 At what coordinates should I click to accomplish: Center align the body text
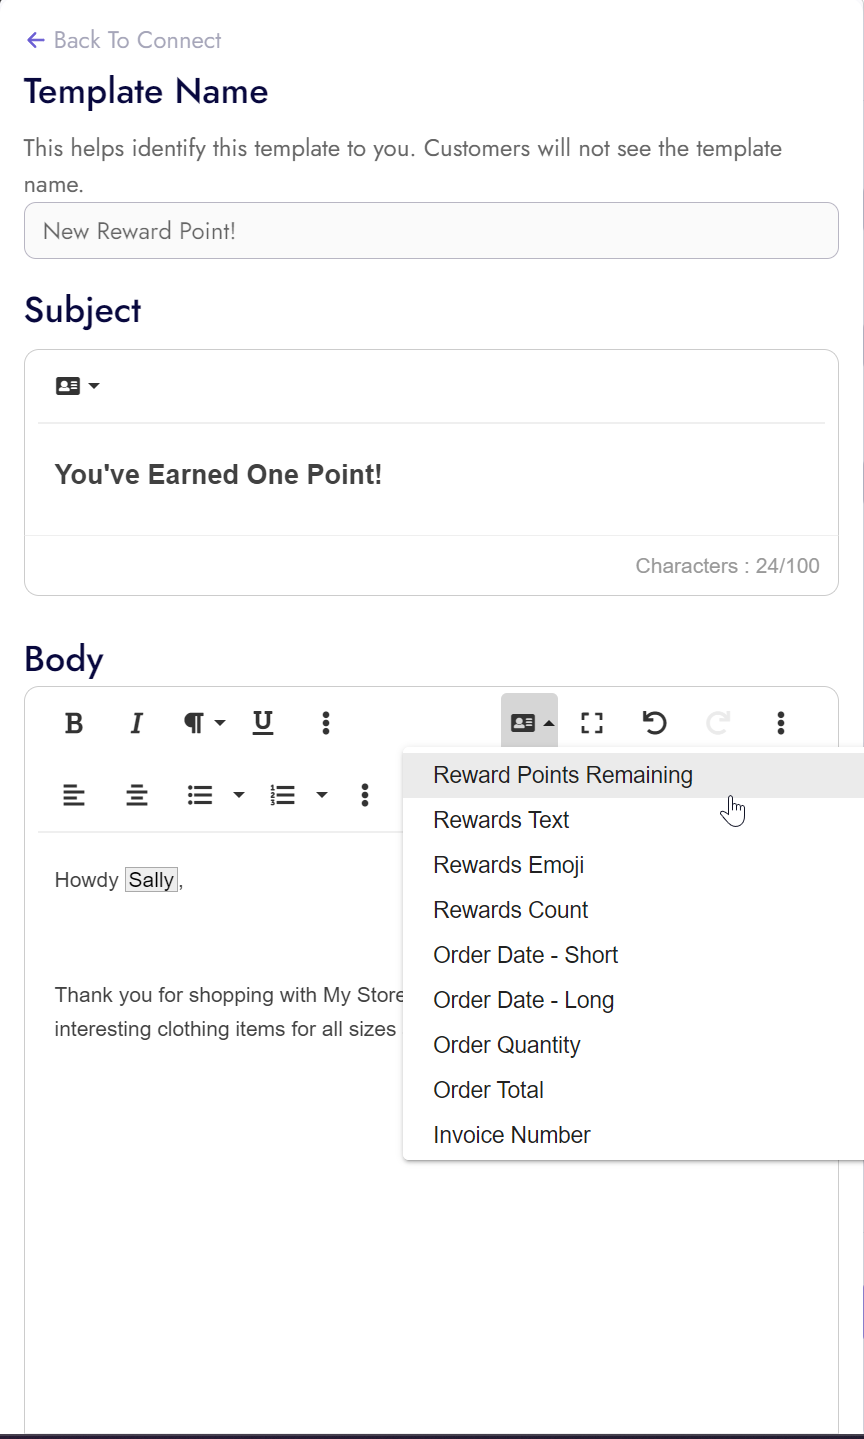point(137,794)
